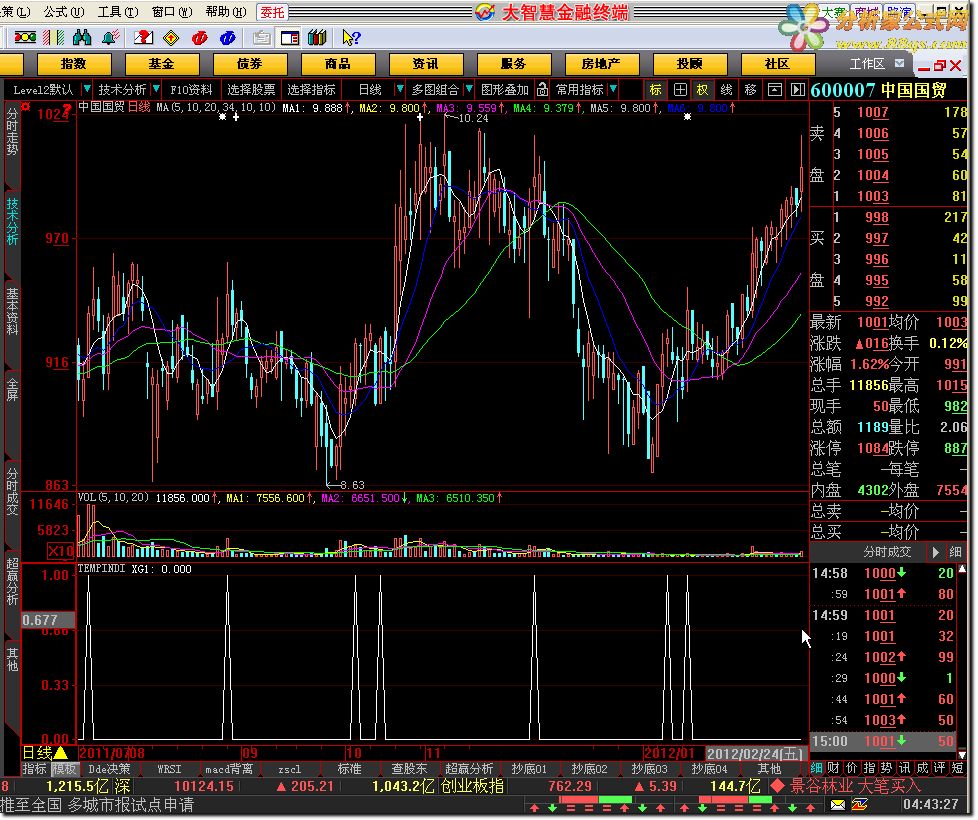Open the binoculars search tool

[82, 38]
